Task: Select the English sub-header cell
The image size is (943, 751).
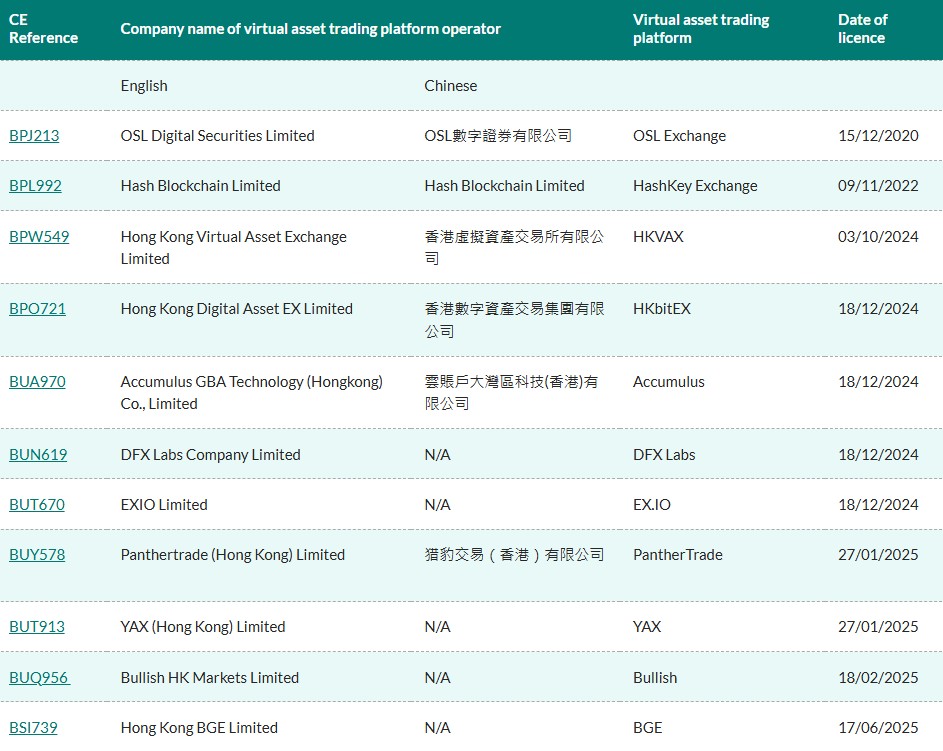Action: pos(143,85)
